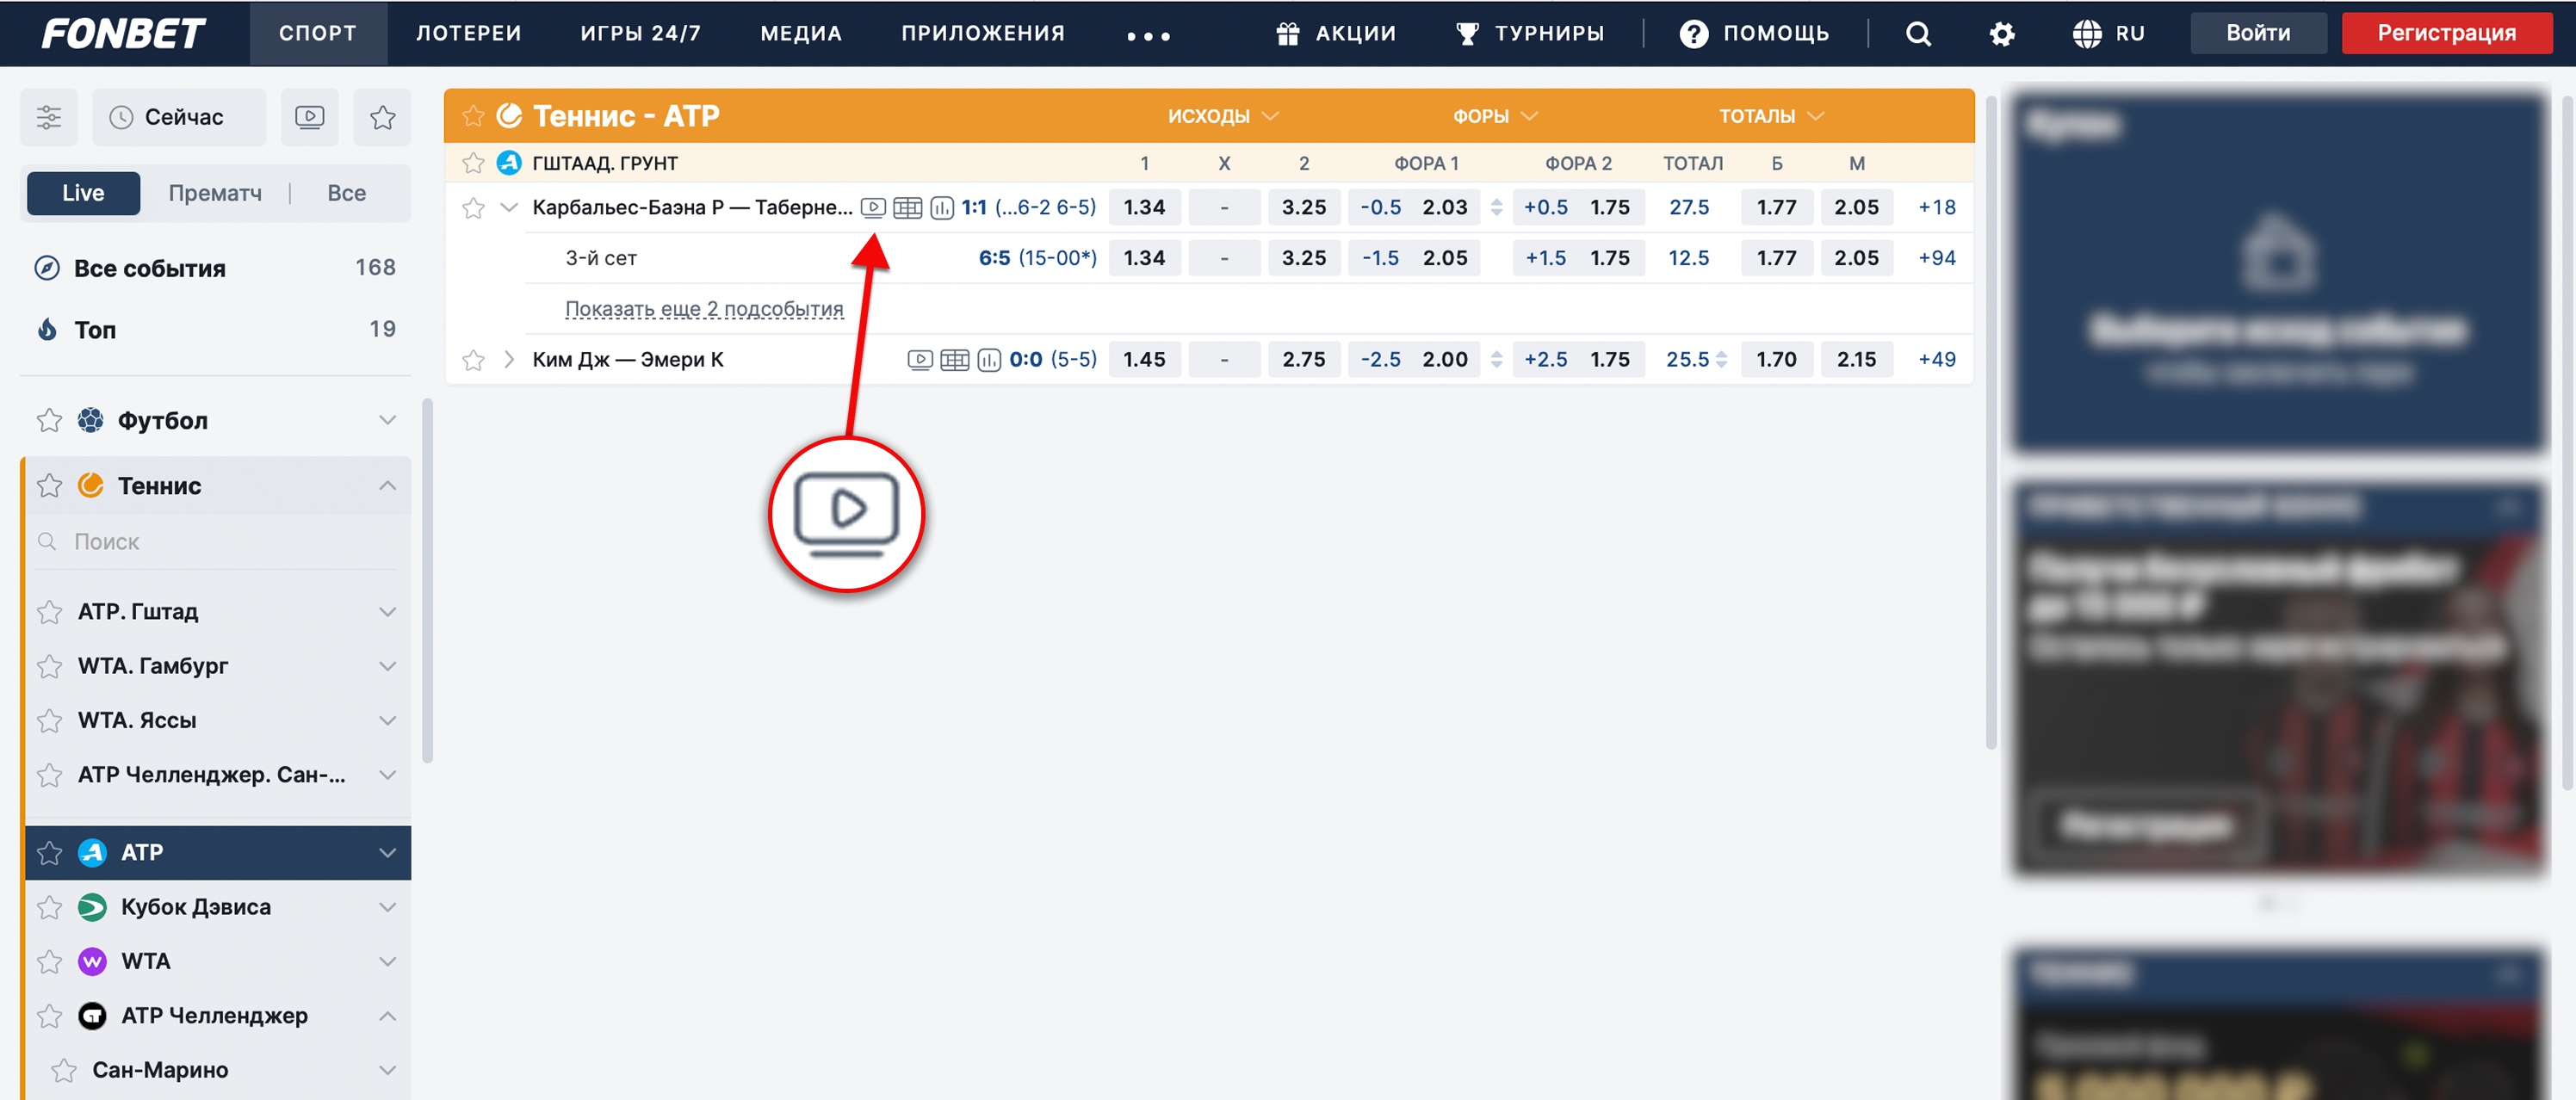Click the video broadcasts filter icon in sidebar
This screenshot has width=2576, height=1100.
click(310, 118)
